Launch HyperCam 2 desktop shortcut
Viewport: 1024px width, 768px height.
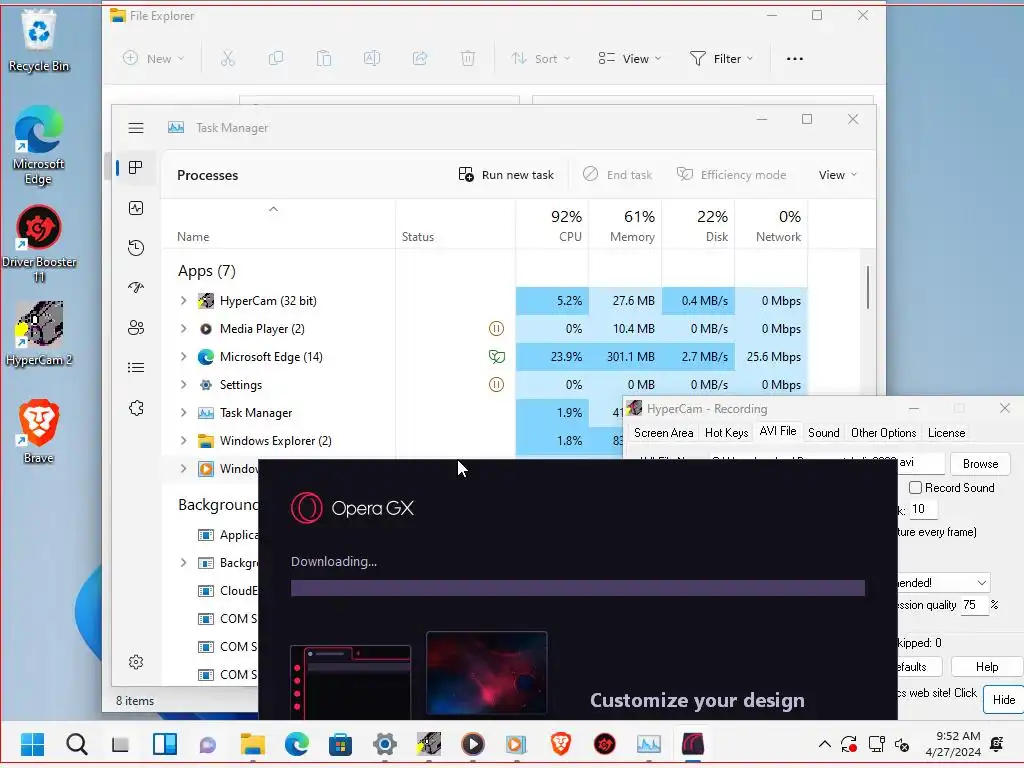point(39,334)
